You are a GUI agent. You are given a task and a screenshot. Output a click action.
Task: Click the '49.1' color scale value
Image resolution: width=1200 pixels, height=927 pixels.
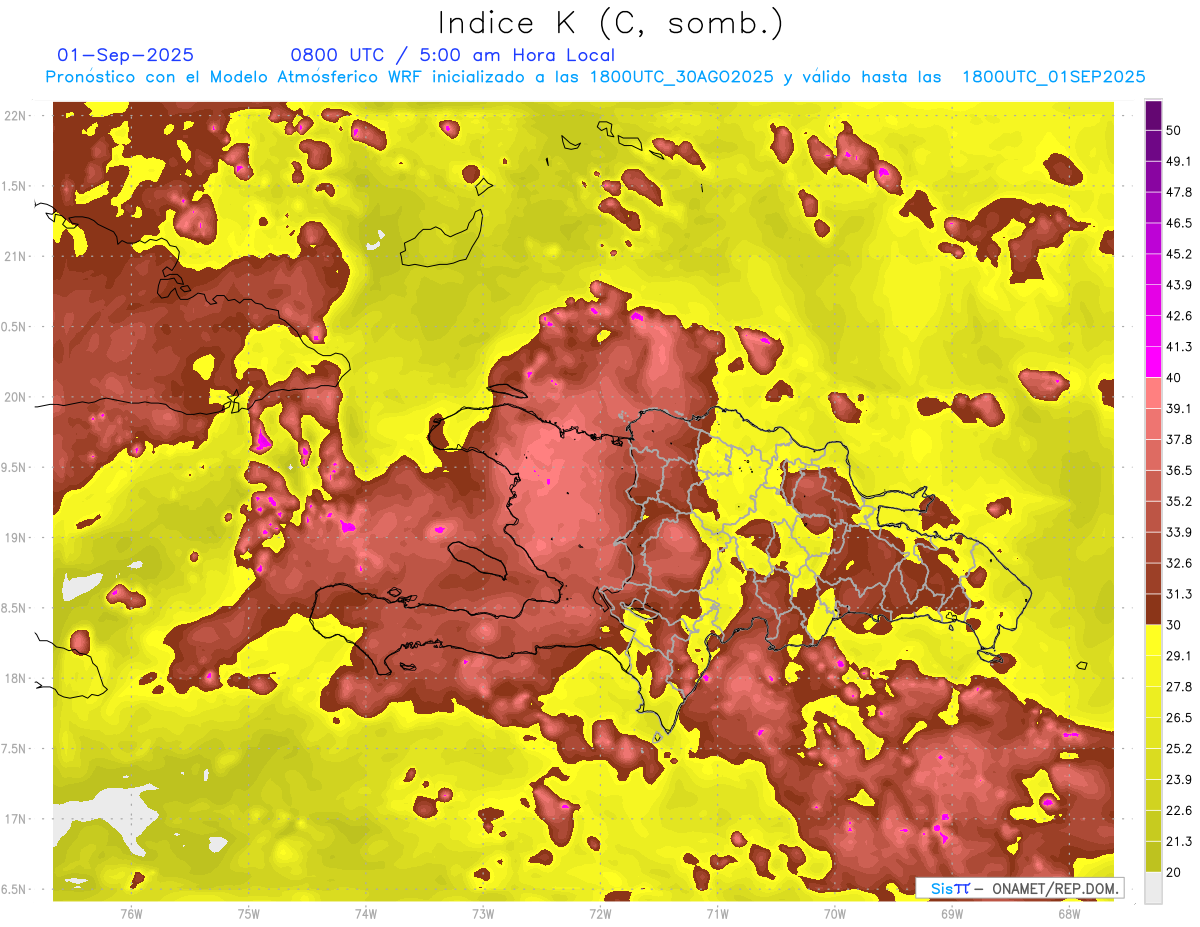[1178, 161]
